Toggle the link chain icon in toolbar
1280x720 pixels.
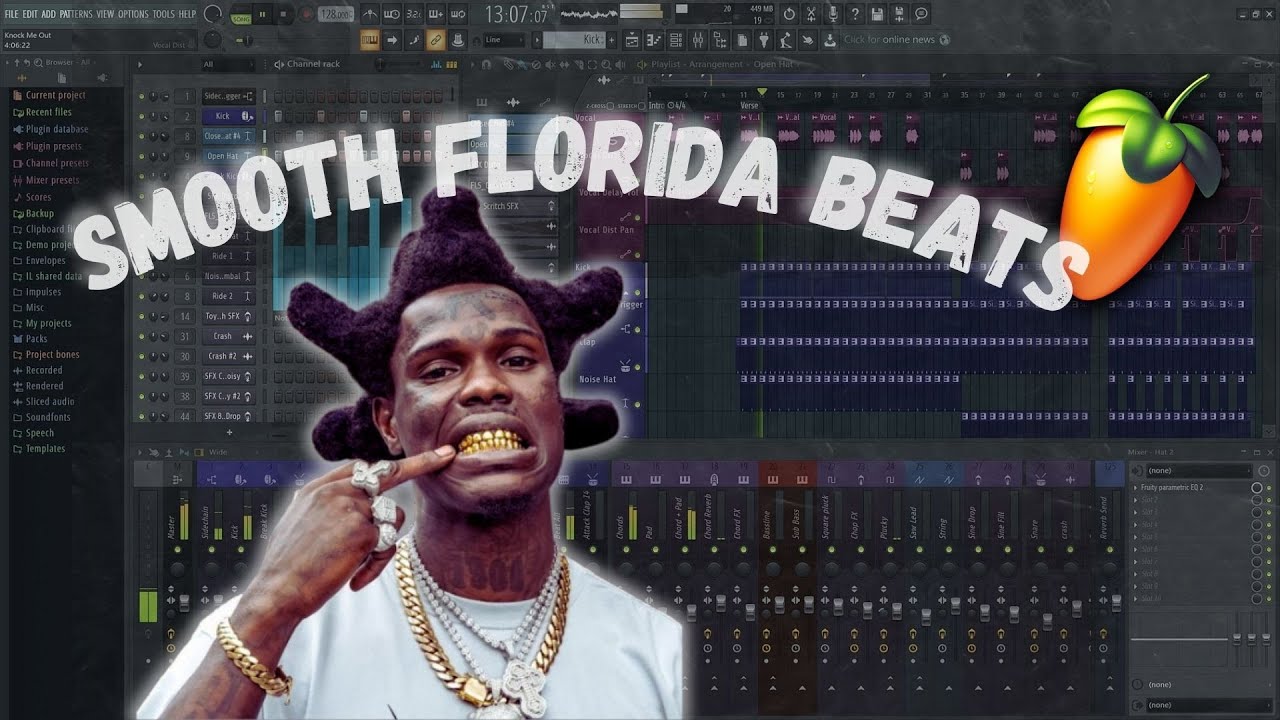pyautogui.click(x=435, y=40)
